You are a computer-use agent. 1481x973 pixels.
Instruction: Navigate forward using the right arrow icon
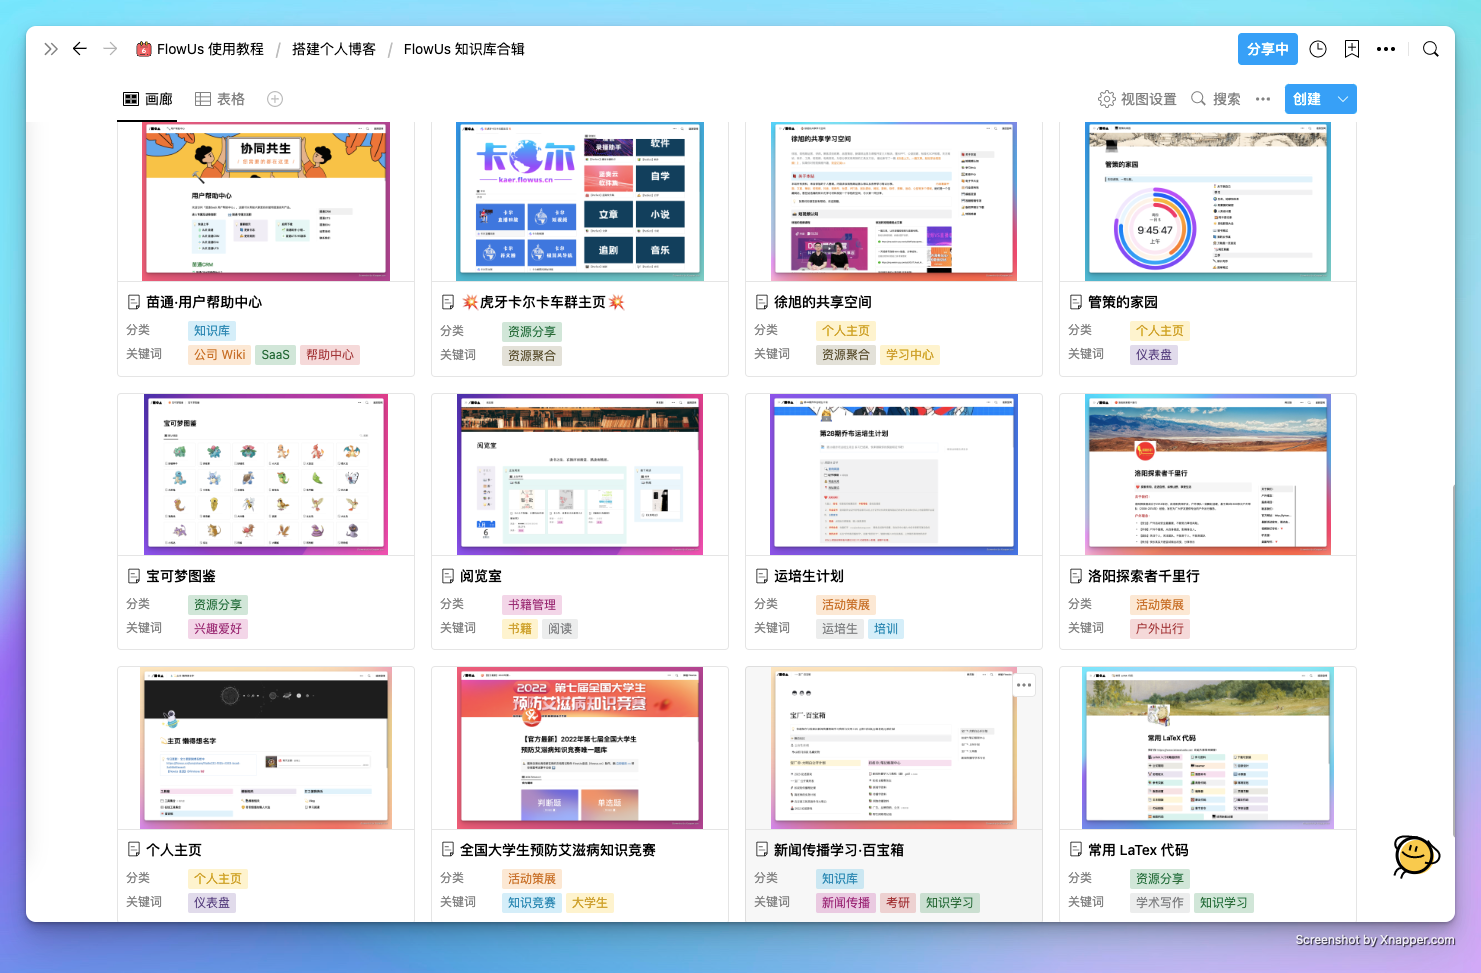[x=110, y=48]
